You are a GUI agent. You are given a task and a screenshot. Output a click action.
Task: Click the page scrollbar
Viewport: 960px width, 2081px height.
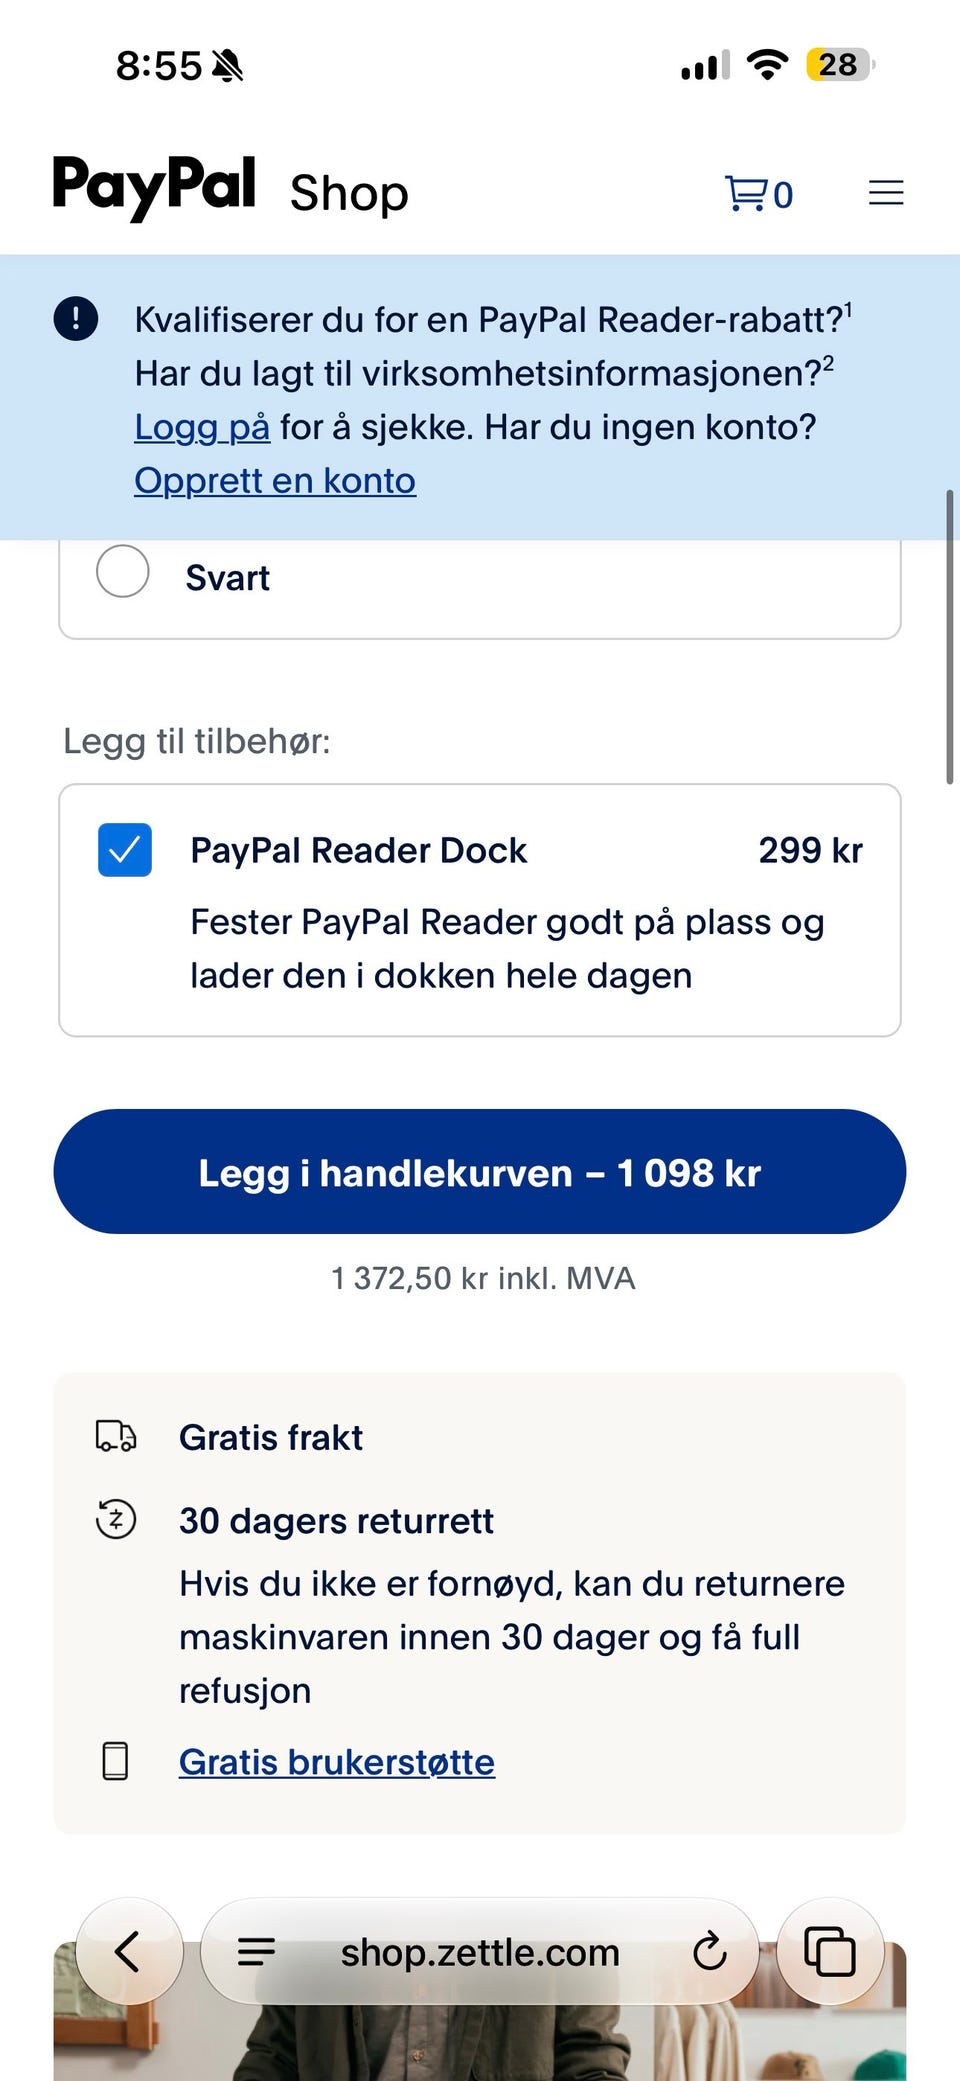click(950, 637)
